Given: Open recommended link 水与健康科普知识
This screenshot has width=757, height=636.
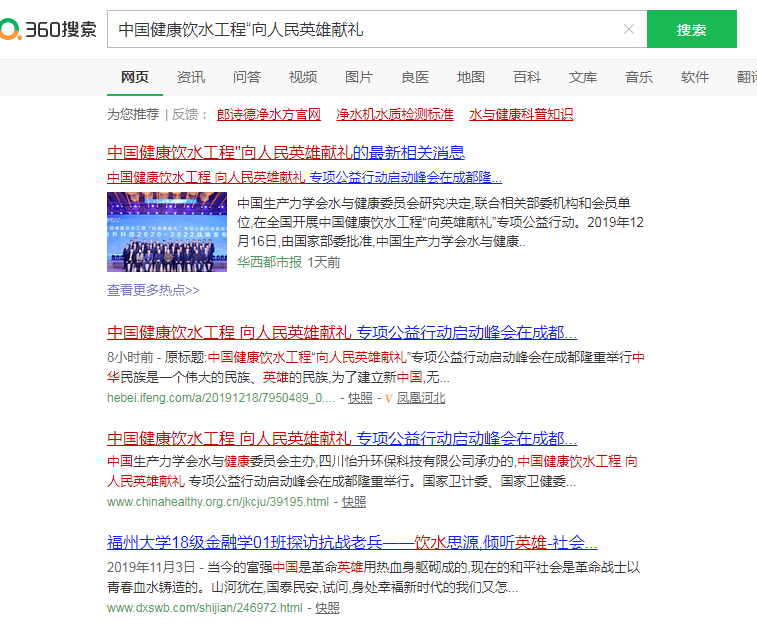Looking at the screenshot, I should click(x=521, y=115).
